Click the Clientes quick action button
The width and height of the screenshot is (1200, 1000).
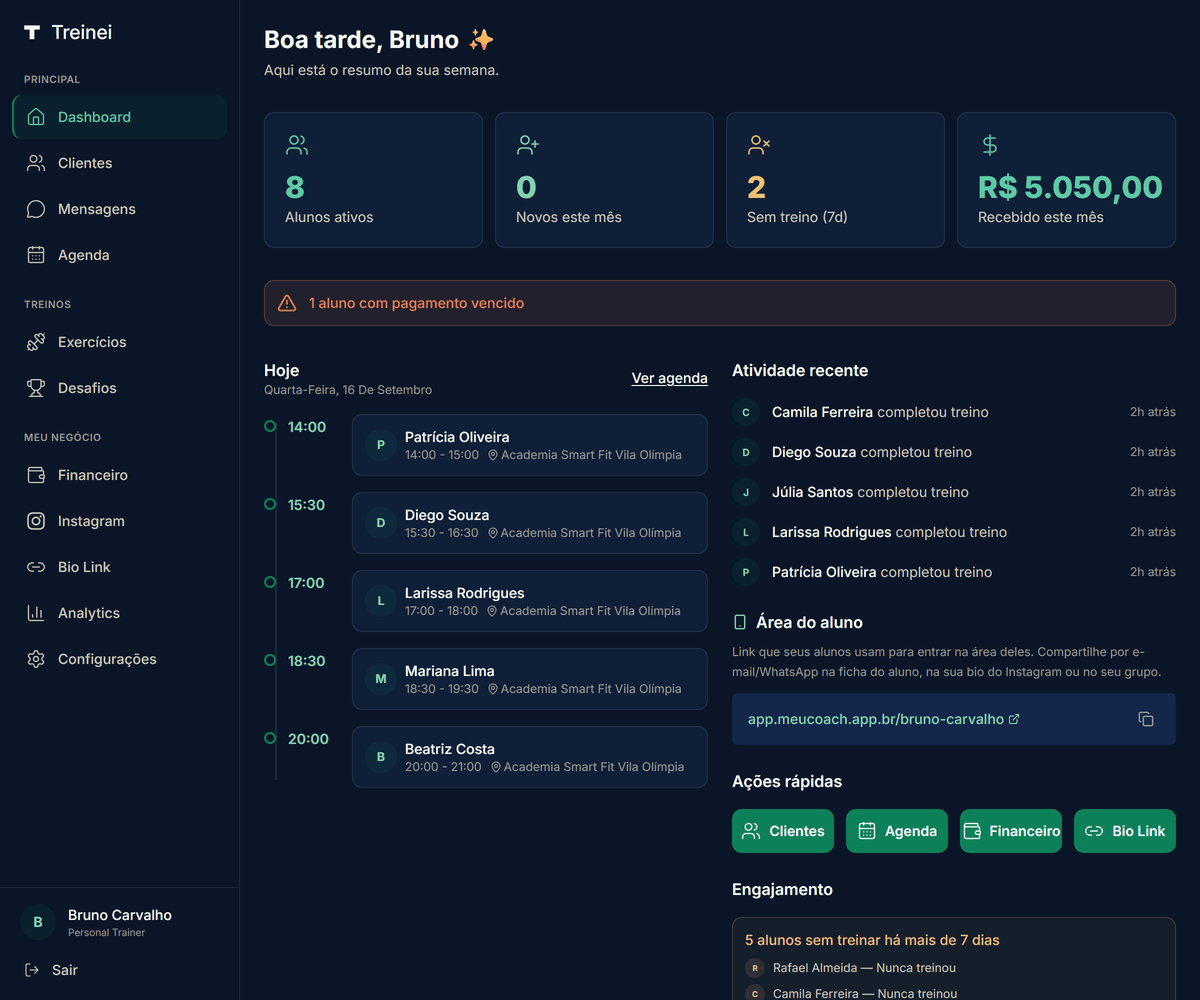click(783, 831)
